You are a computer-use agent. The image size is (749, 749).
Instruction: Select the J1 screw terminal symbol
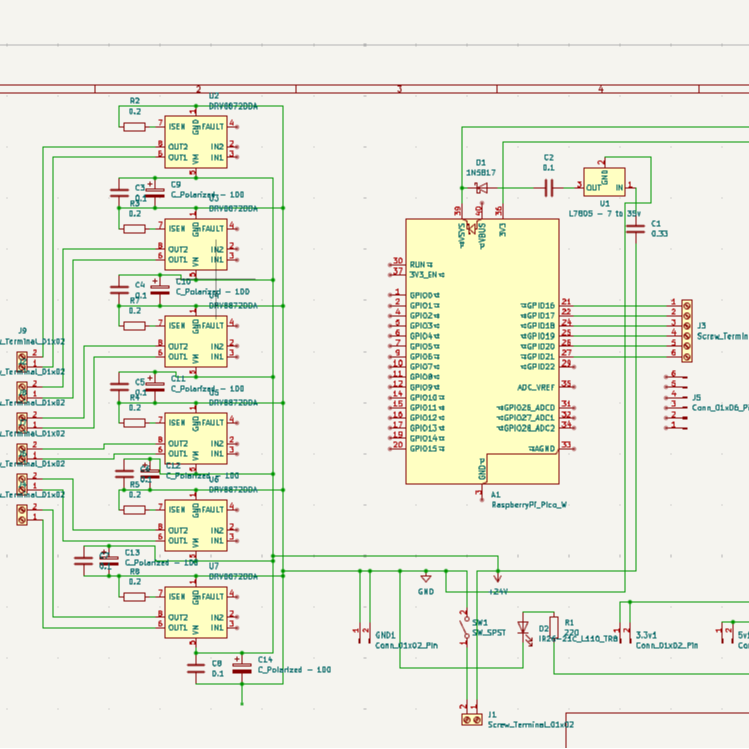[472, 719]
